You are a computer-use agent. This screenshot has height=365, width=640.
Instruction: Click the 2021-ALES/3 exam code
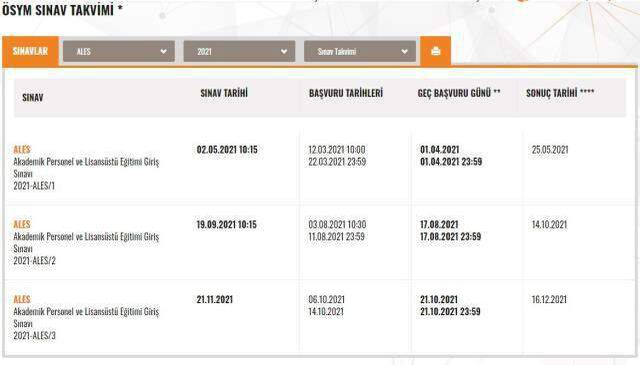(34, 336)
